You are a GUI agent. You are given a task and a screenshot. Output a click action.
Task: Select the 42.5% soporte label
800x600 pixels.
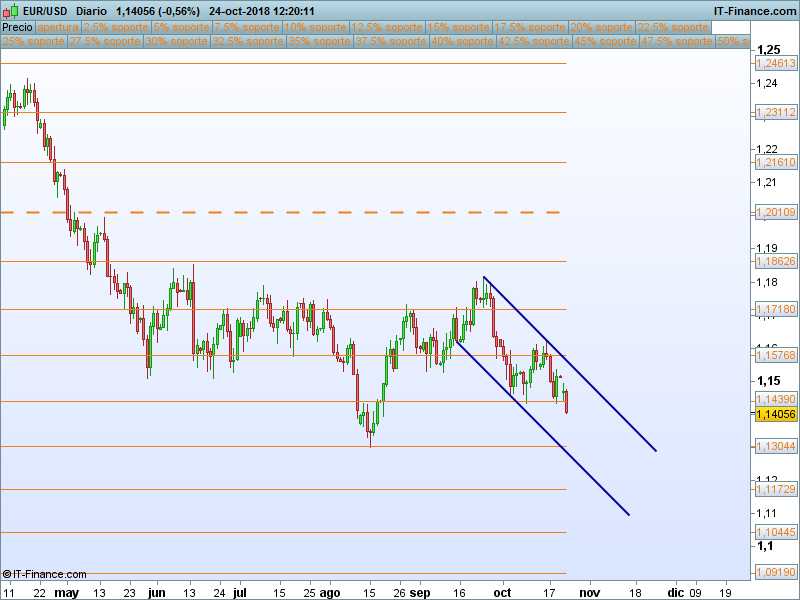click(534, 41)
